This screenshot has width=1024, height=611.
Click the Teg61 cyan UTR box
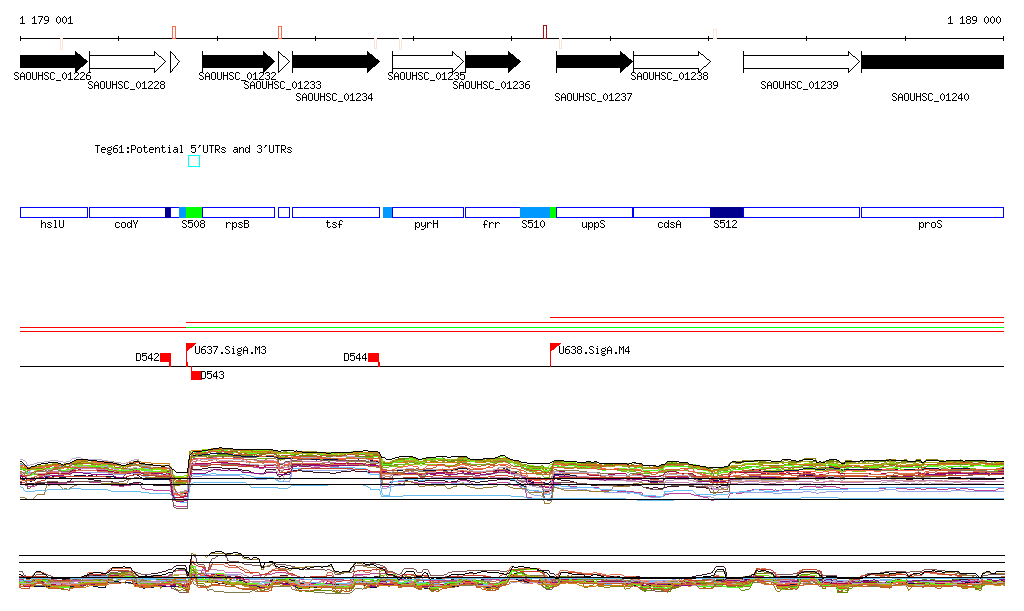point(194,161)
